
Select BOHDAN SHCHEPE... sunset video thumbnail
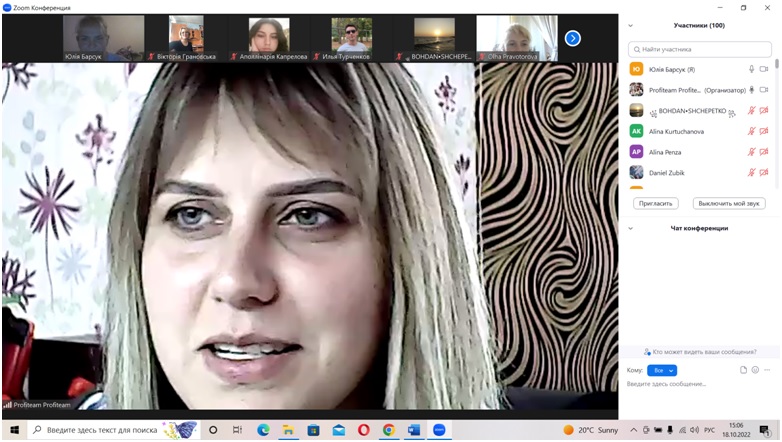(x=434, y=38)
